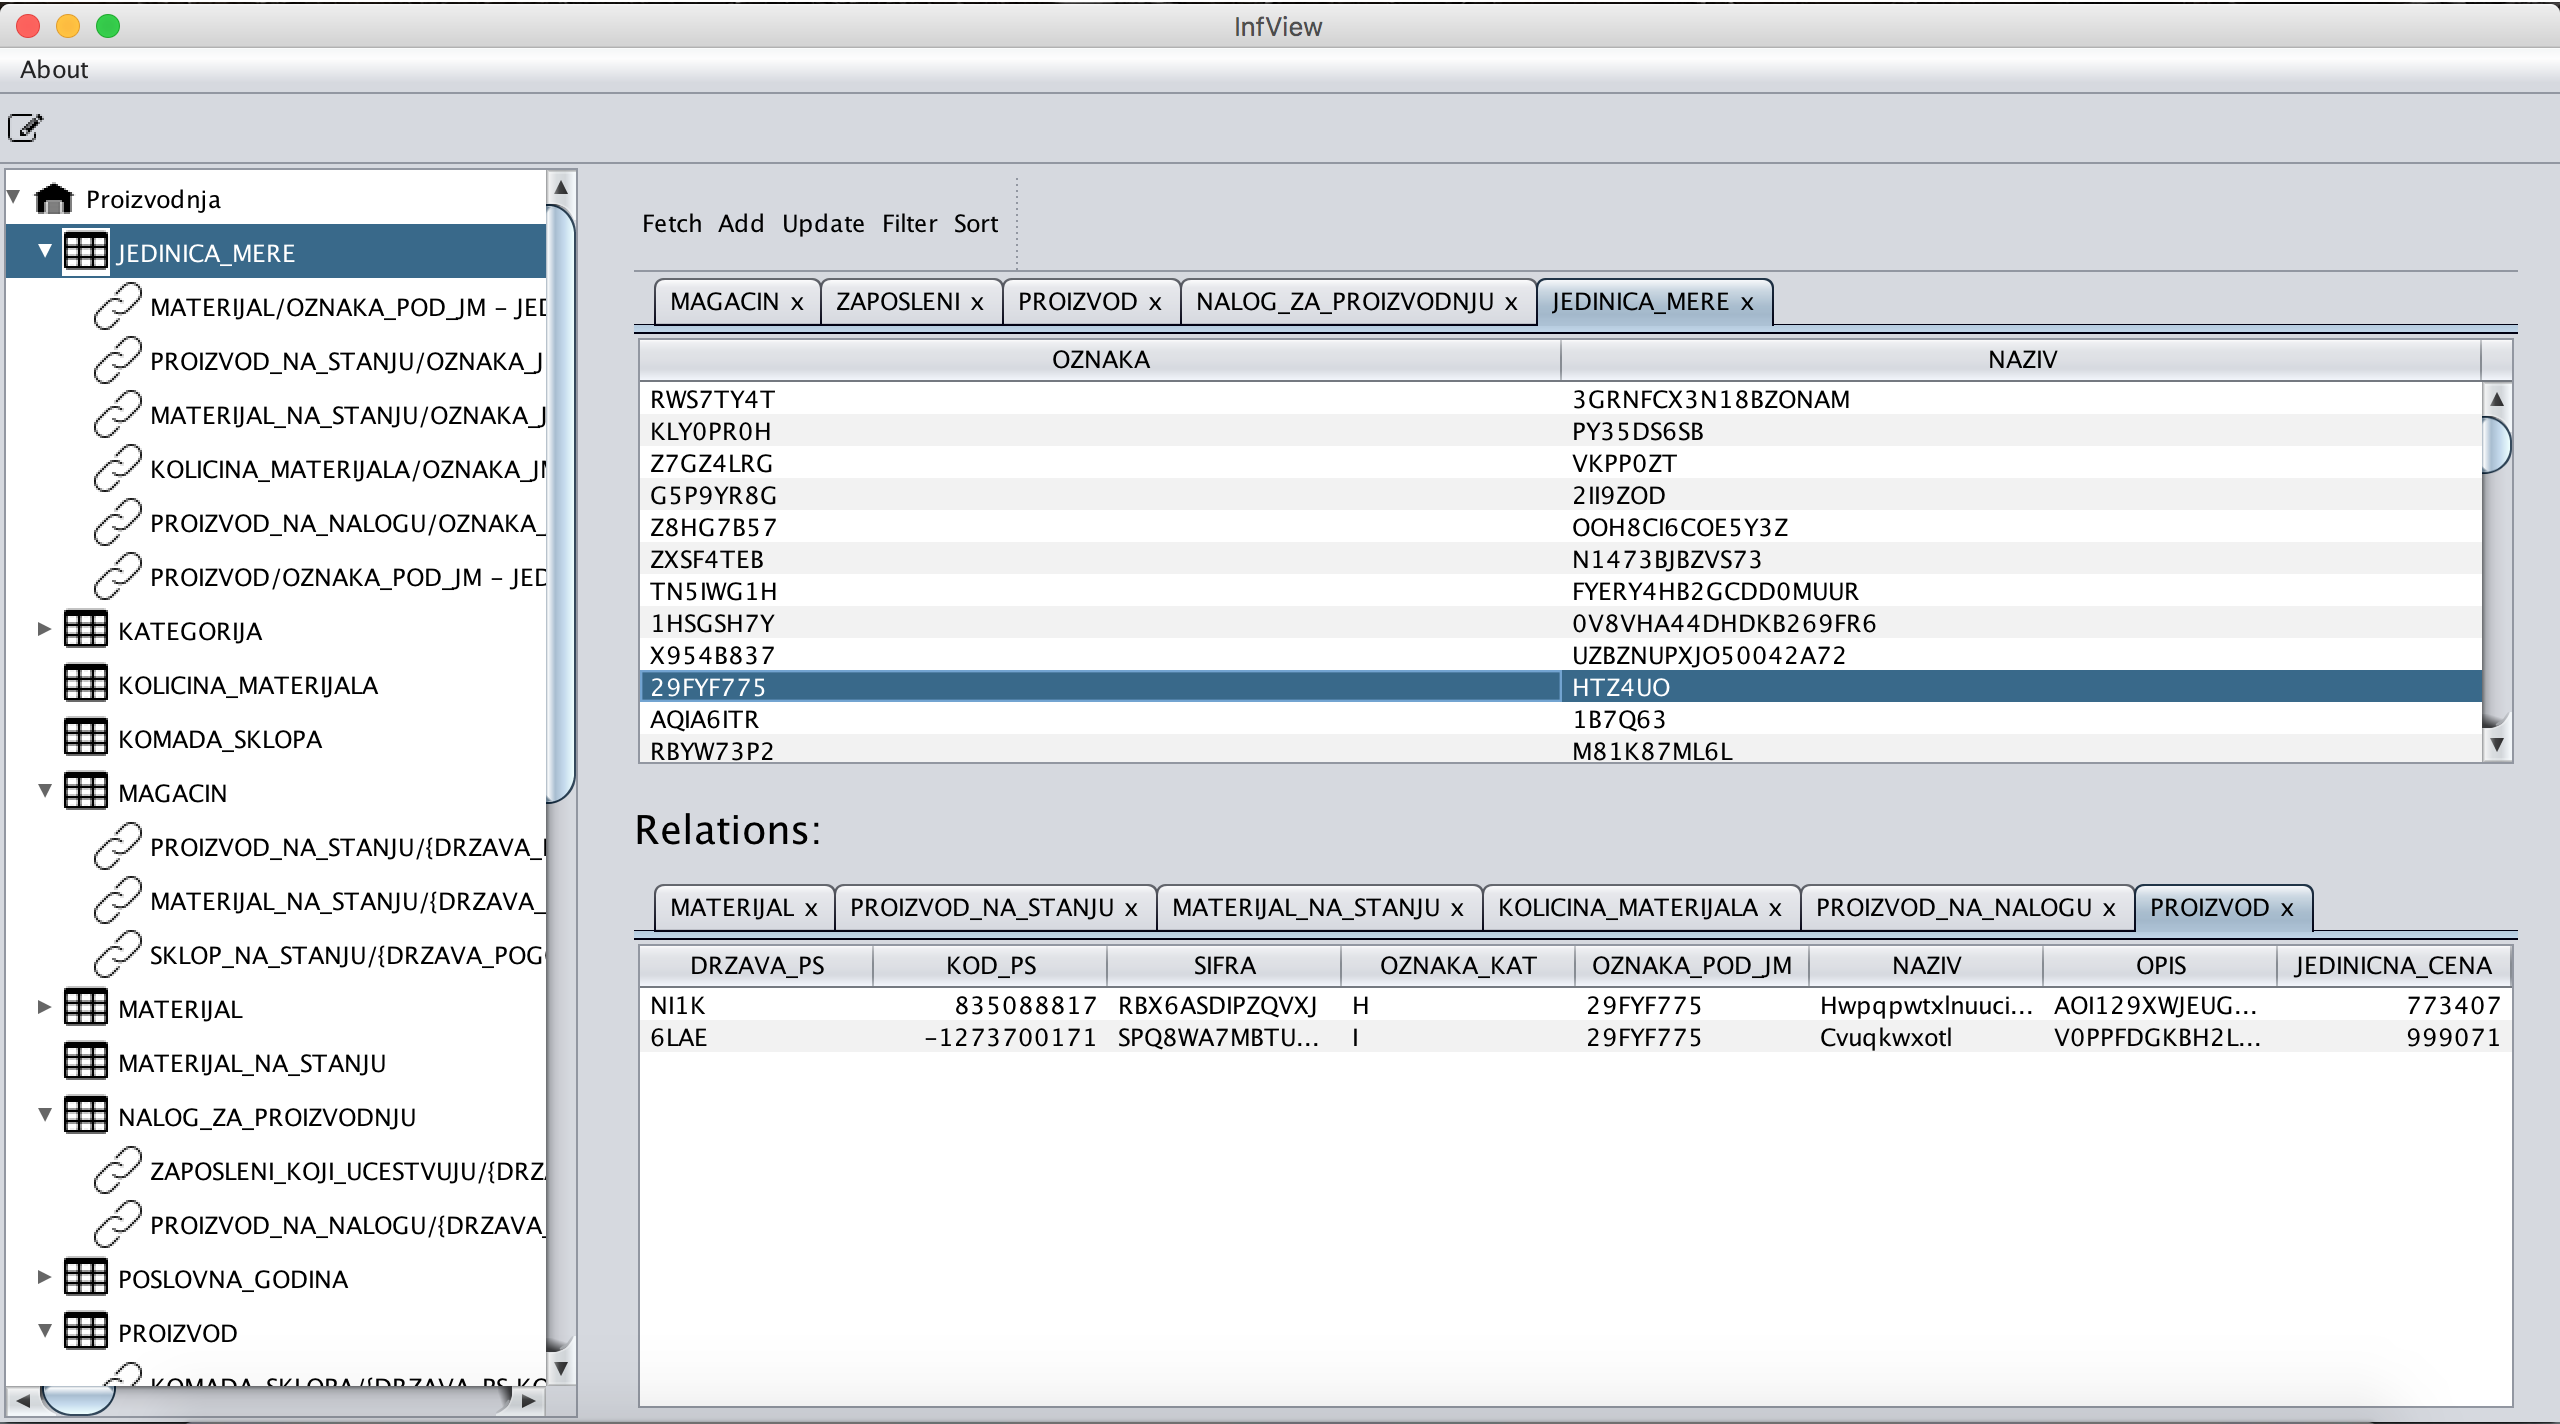Image resolution: width=2560 pixels, height=1424 pixels.
Task: Switch to the MAGACIN tab
Action: [724, 302]
